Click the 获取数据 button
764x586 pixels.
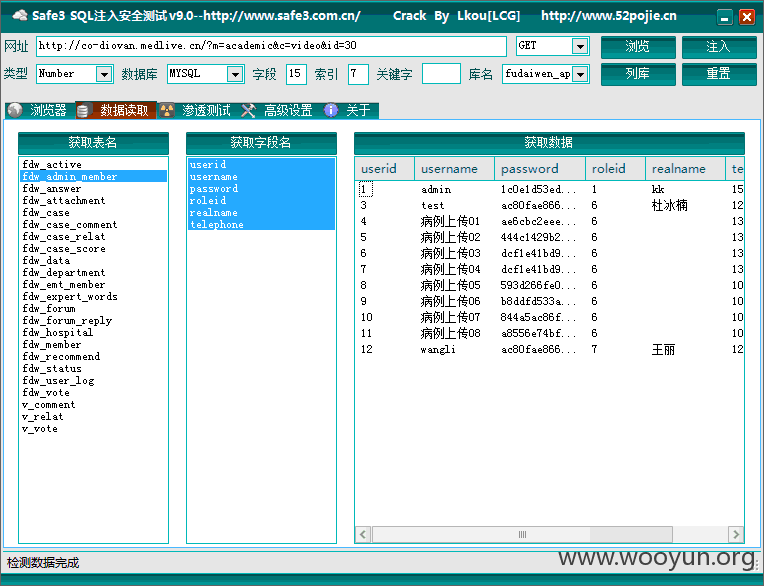[549, 143]
